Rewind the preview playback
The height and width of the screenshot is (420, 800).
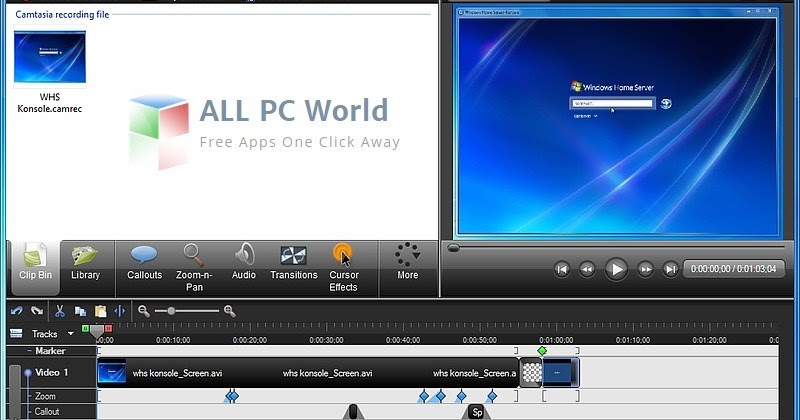click(587, 269)
